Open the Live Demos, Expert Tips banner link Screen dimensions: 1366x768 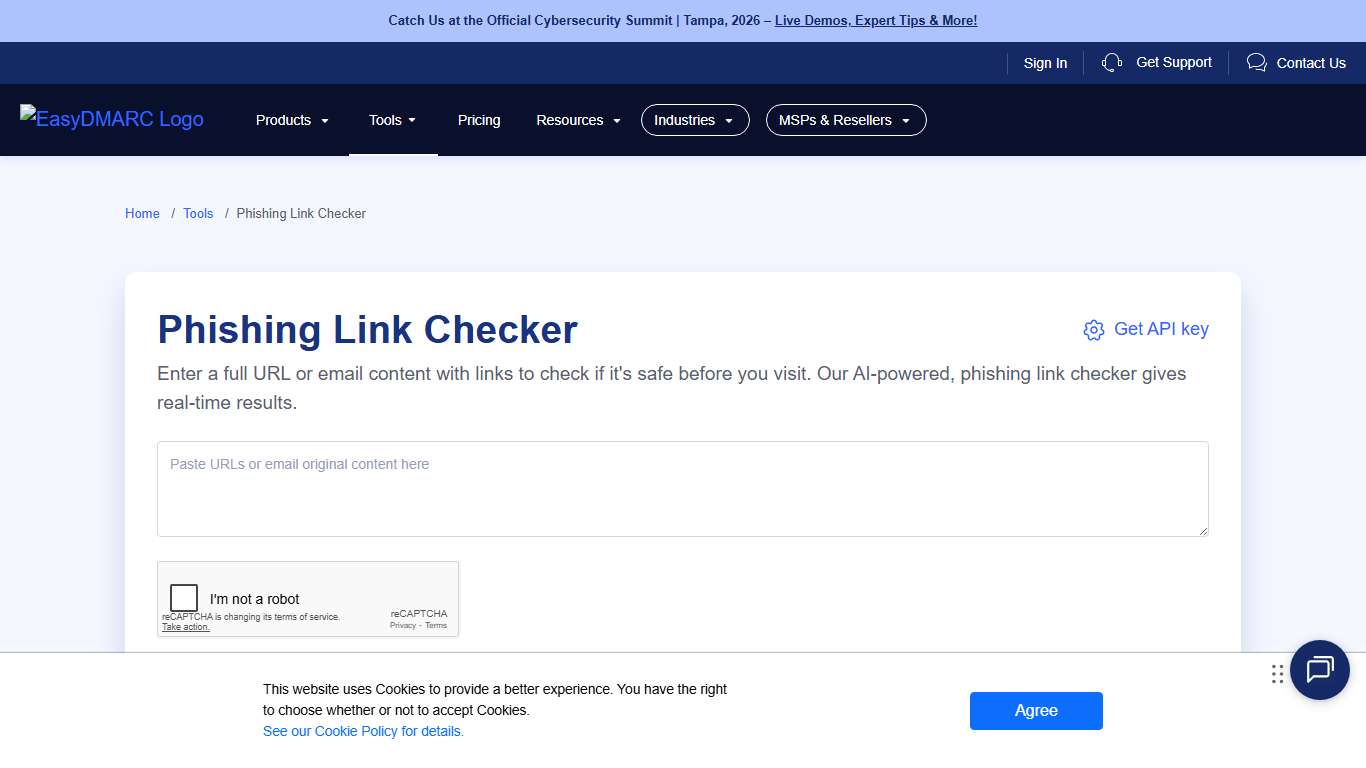pyautogui.click(x=875, y=20)
